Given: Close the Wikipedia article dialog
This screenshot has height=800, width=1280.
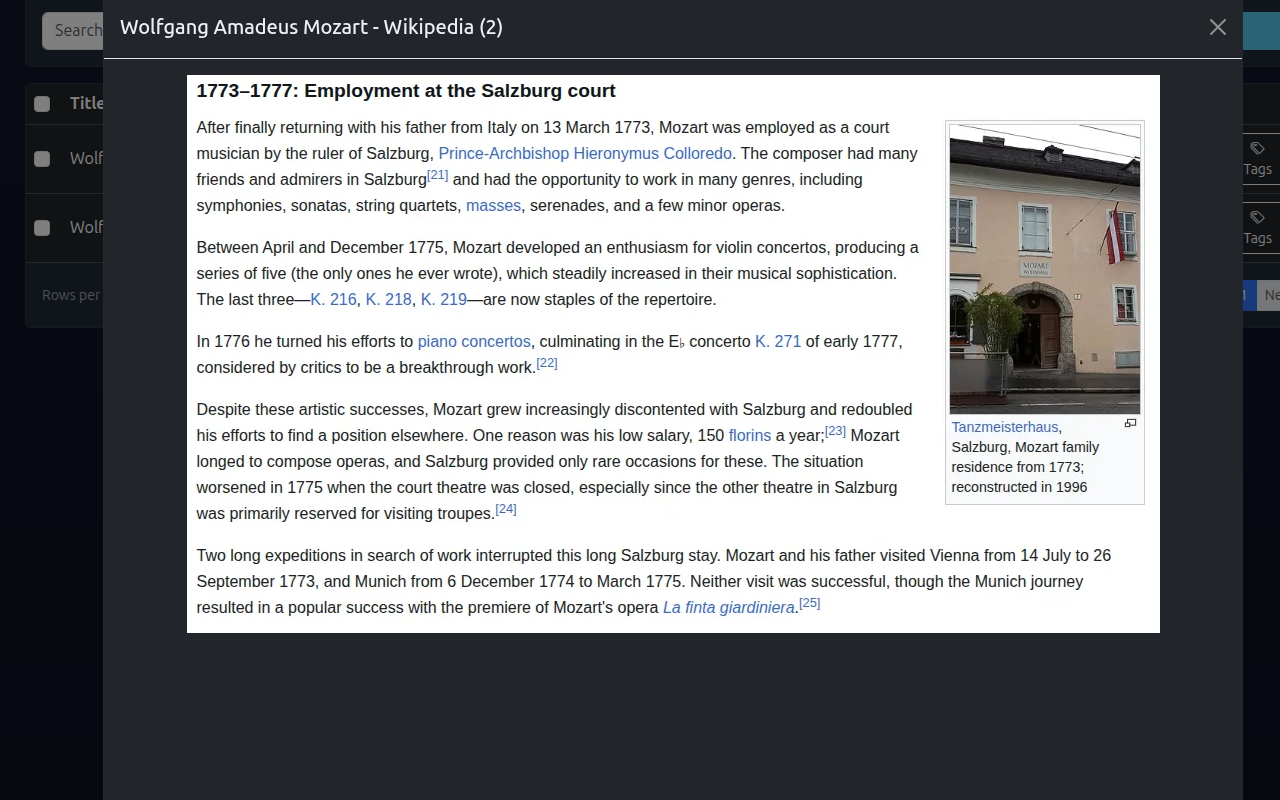Looking at the screenshot, I should tap(1217, 27).
